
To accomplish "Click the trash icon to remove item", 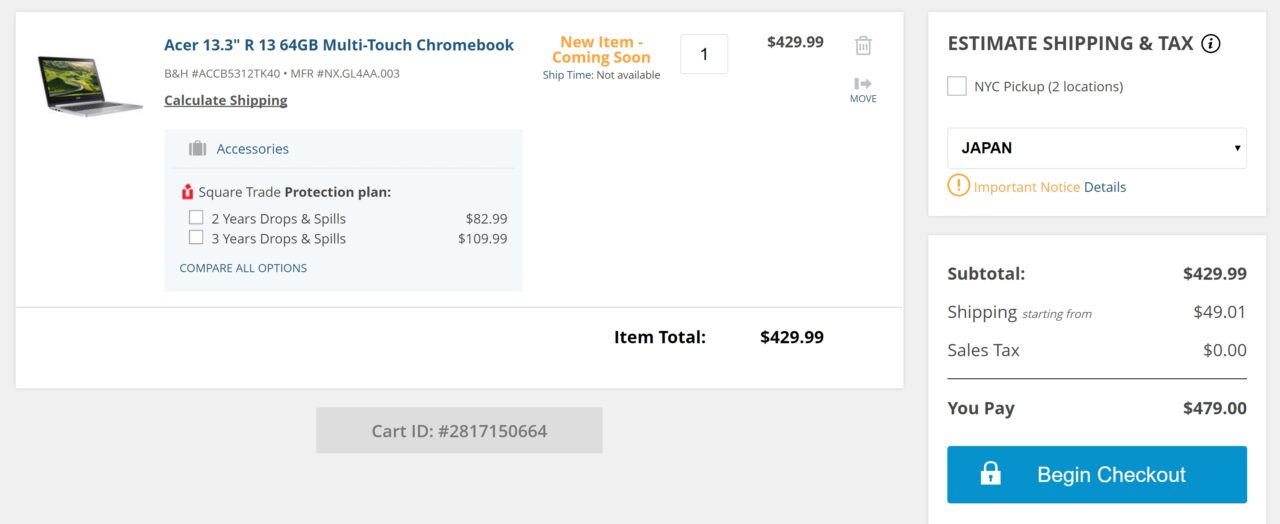I will pyautogui.click(x=863, y=45).
